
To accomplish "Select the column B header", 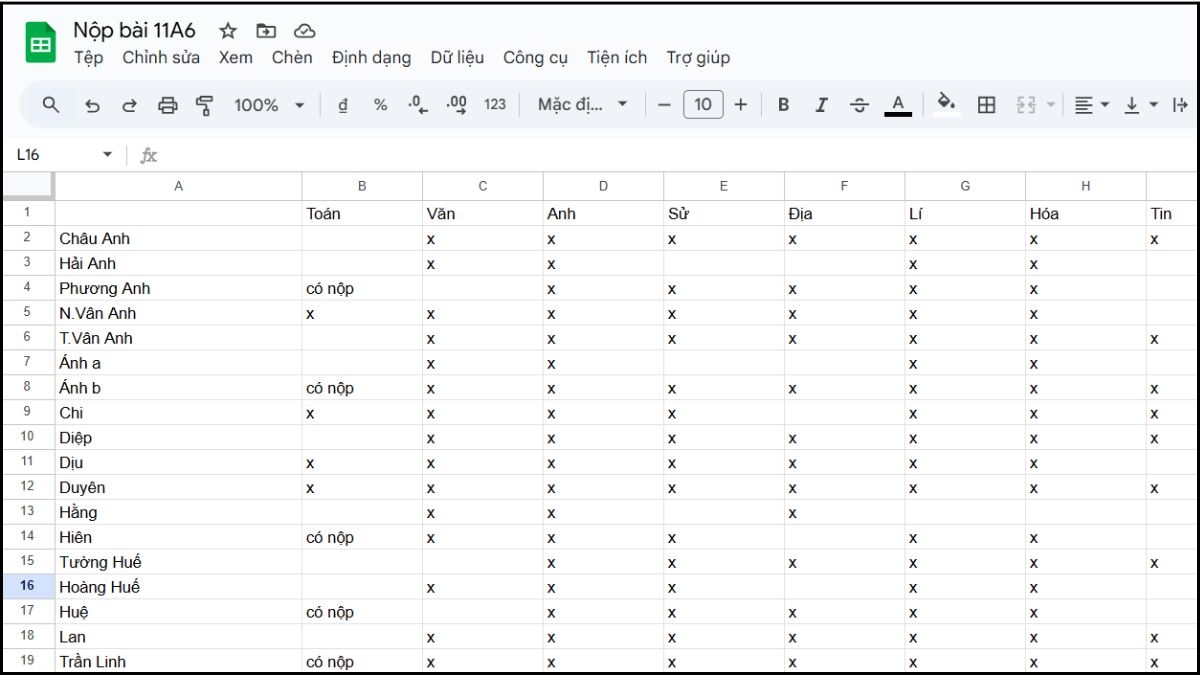I will [362, 185].
